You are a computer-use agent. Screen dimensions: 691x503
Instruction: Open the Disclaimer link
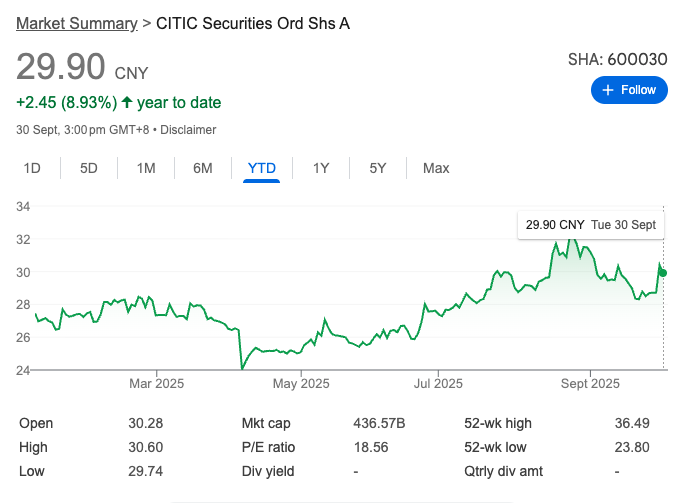pos(188,130)
